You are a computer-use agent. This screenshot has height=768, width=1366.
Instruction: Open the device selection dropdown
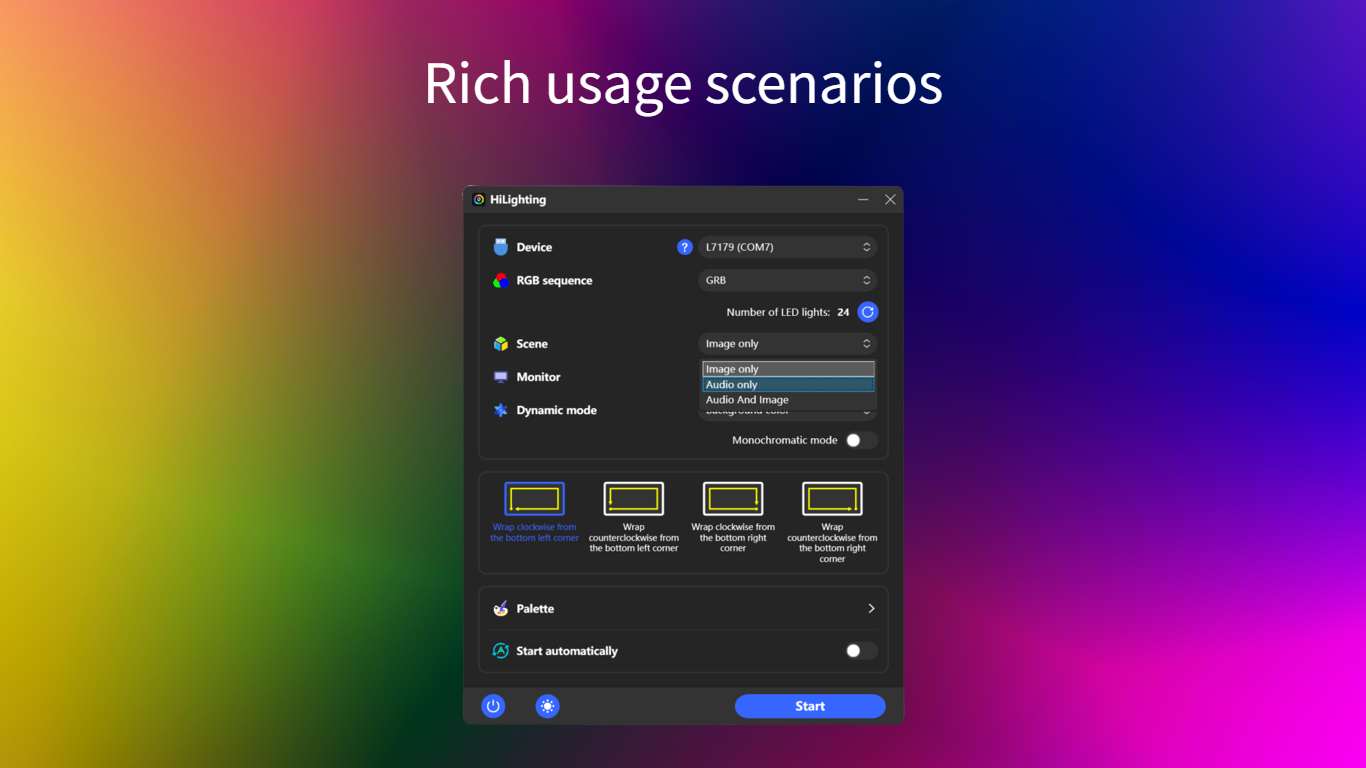pyautogui.click(x=787, y=246)
